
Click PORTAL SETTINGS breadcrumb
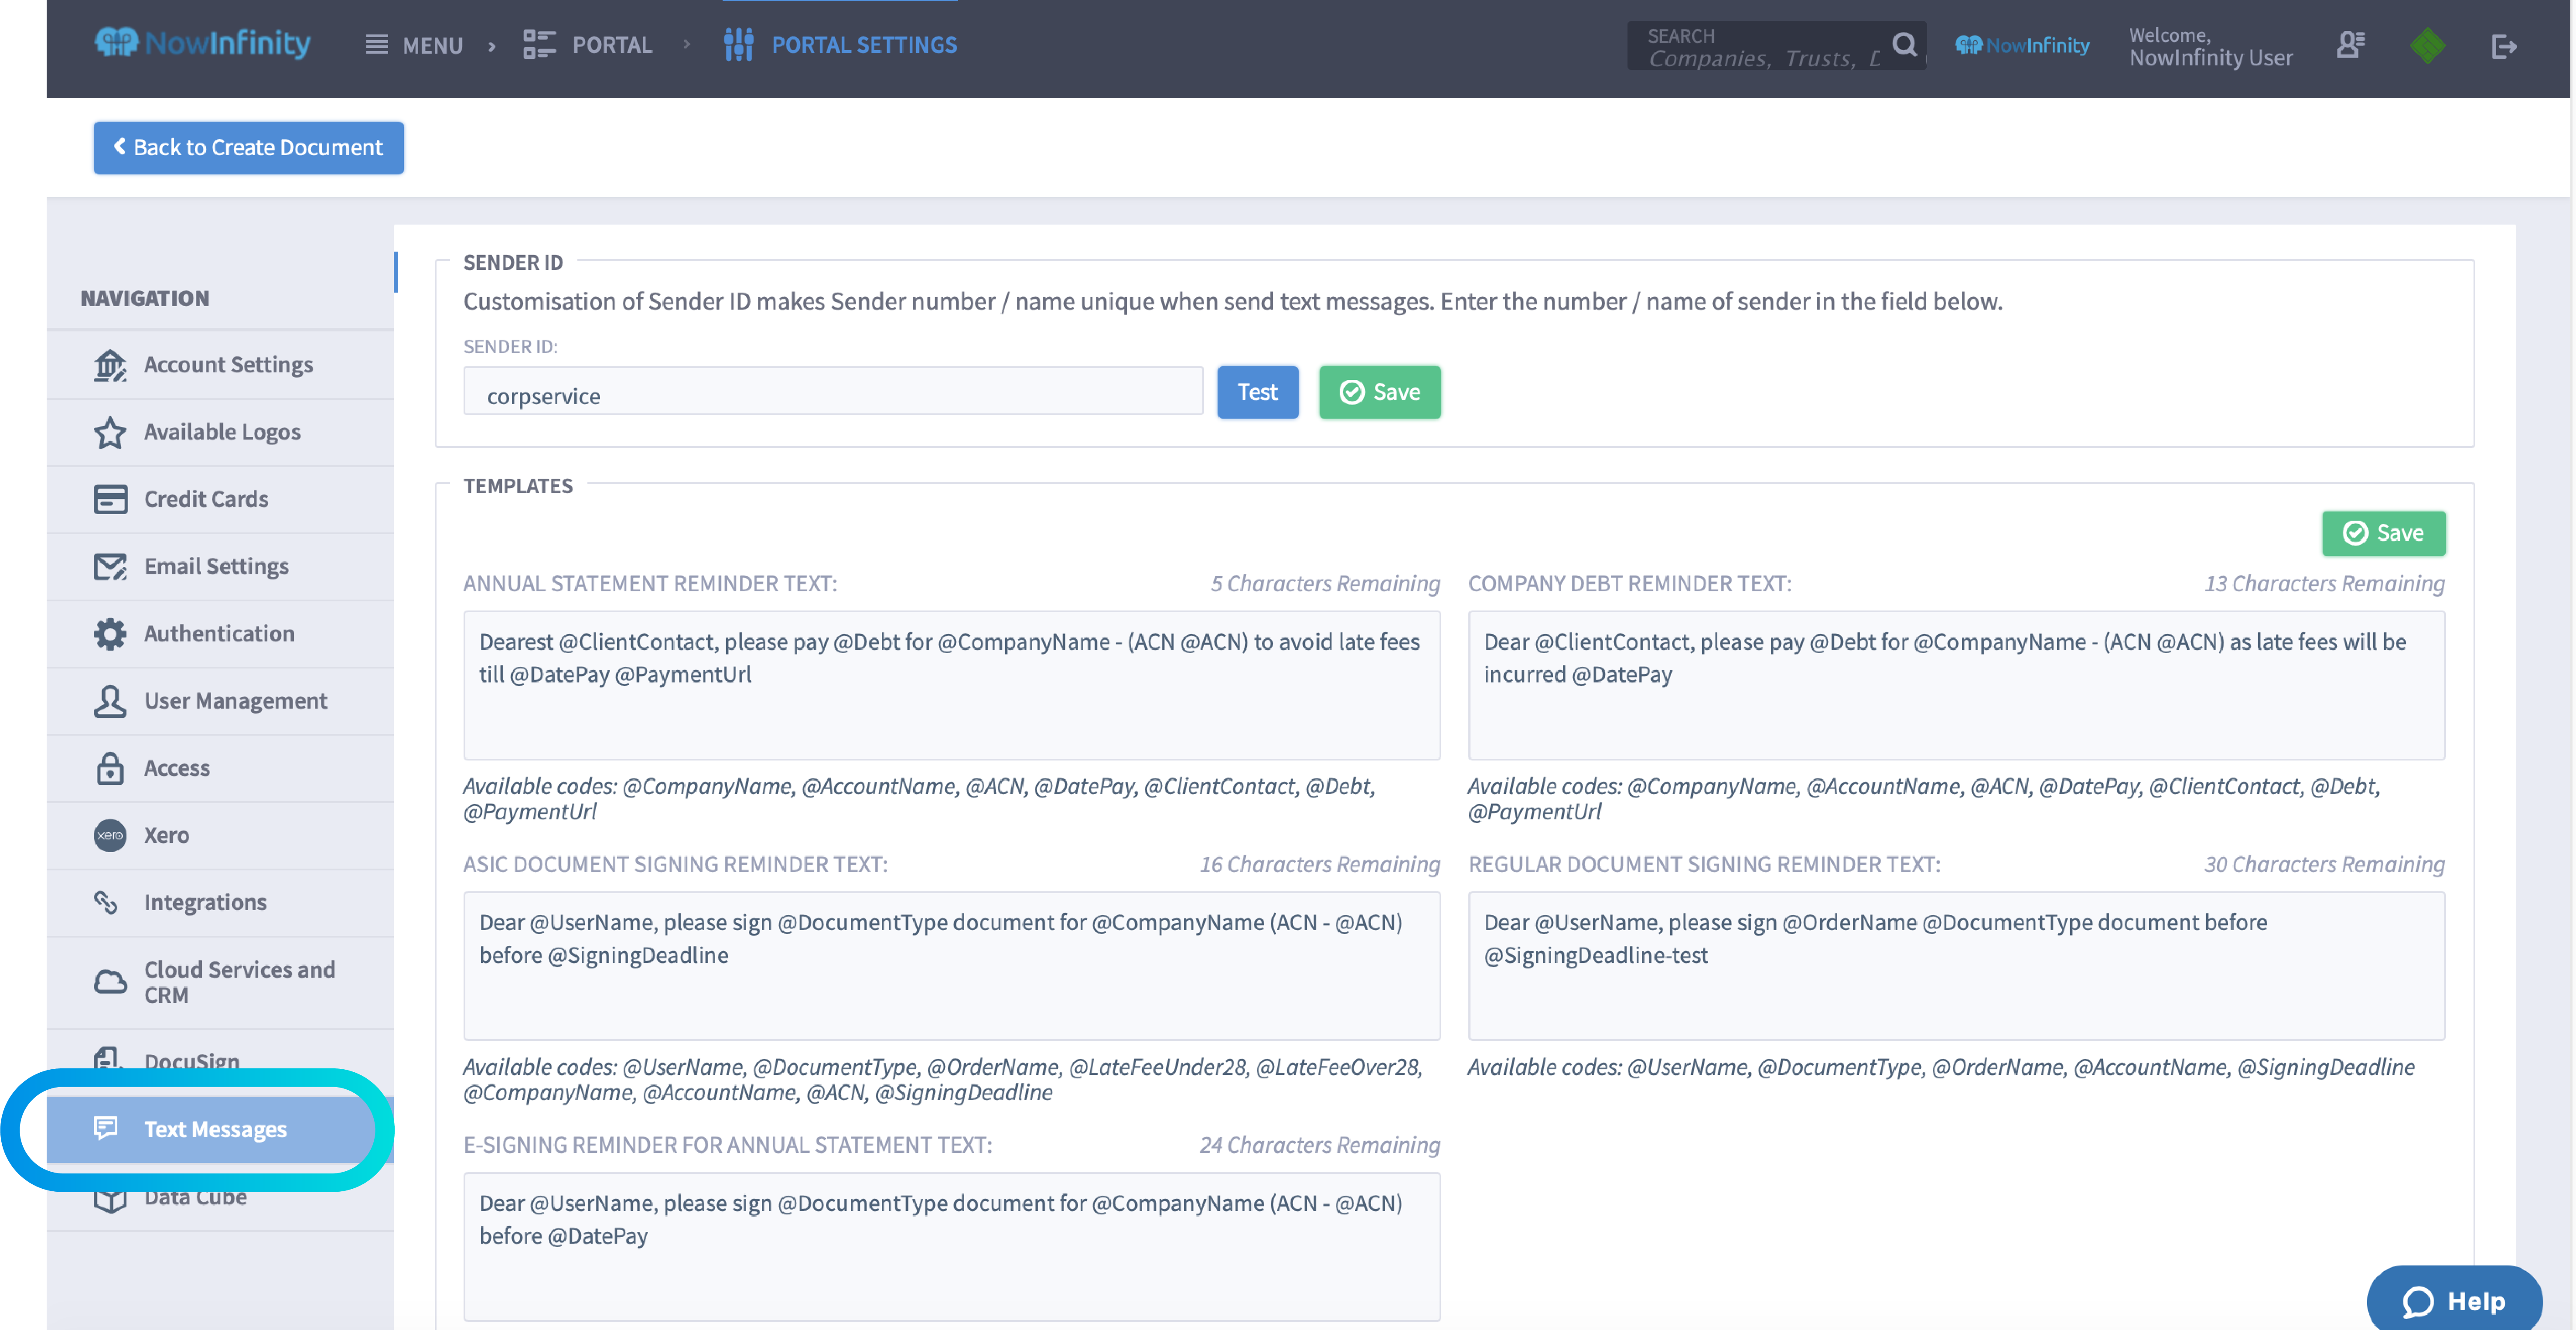pyautogui.click(x=864, y=45)
